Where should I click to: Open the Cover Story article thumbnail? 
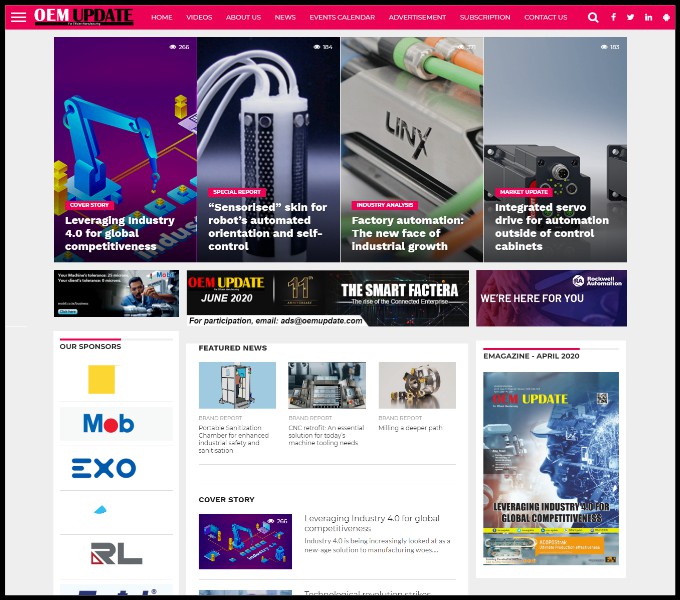(x=245, y=541)
